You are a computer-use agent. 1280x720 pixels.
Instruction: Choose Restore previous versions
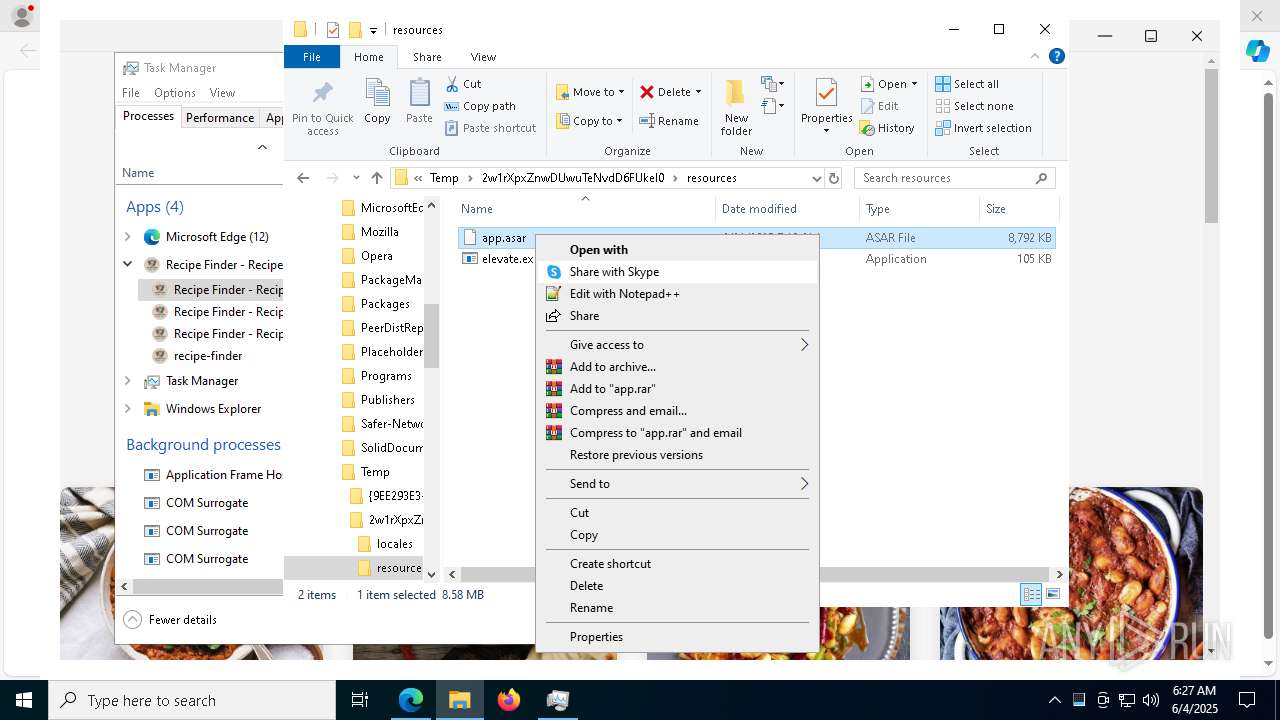pos(677,455)
